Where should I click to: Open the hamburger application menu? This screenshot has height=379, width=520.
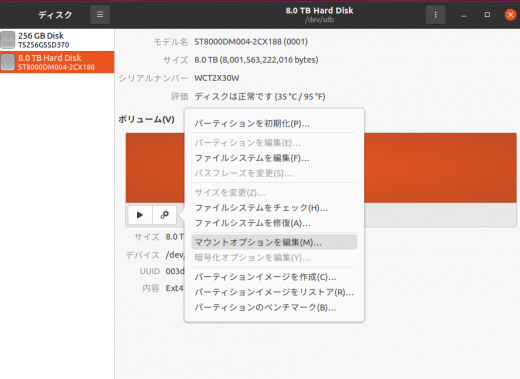(100, 15)
